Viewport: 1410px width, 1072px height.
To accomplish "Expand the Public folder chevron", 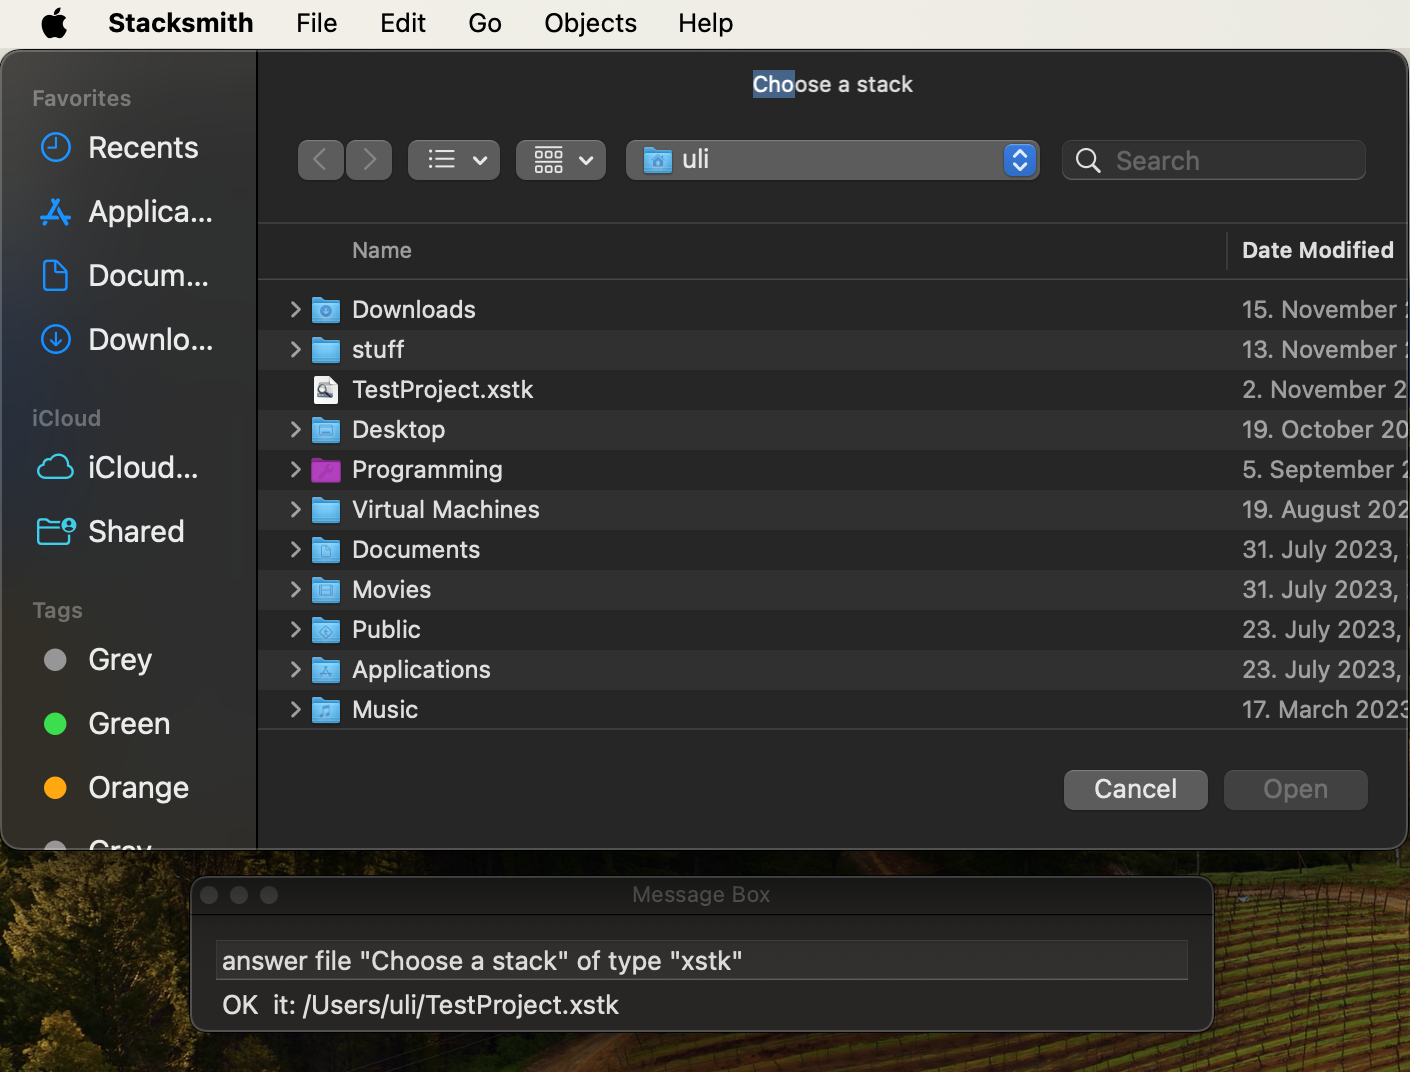I will (295, 630).
